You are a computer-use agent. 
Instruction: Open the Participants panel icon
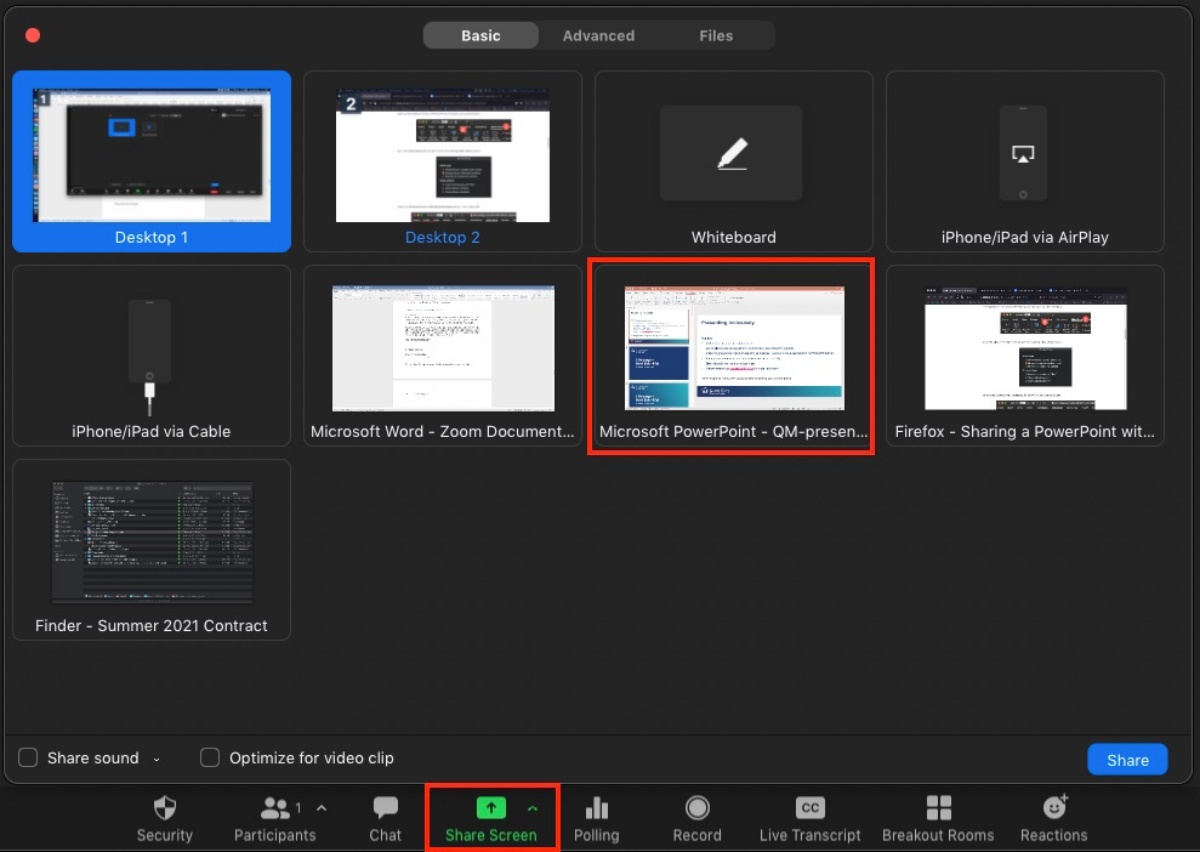tap(273, 808)
